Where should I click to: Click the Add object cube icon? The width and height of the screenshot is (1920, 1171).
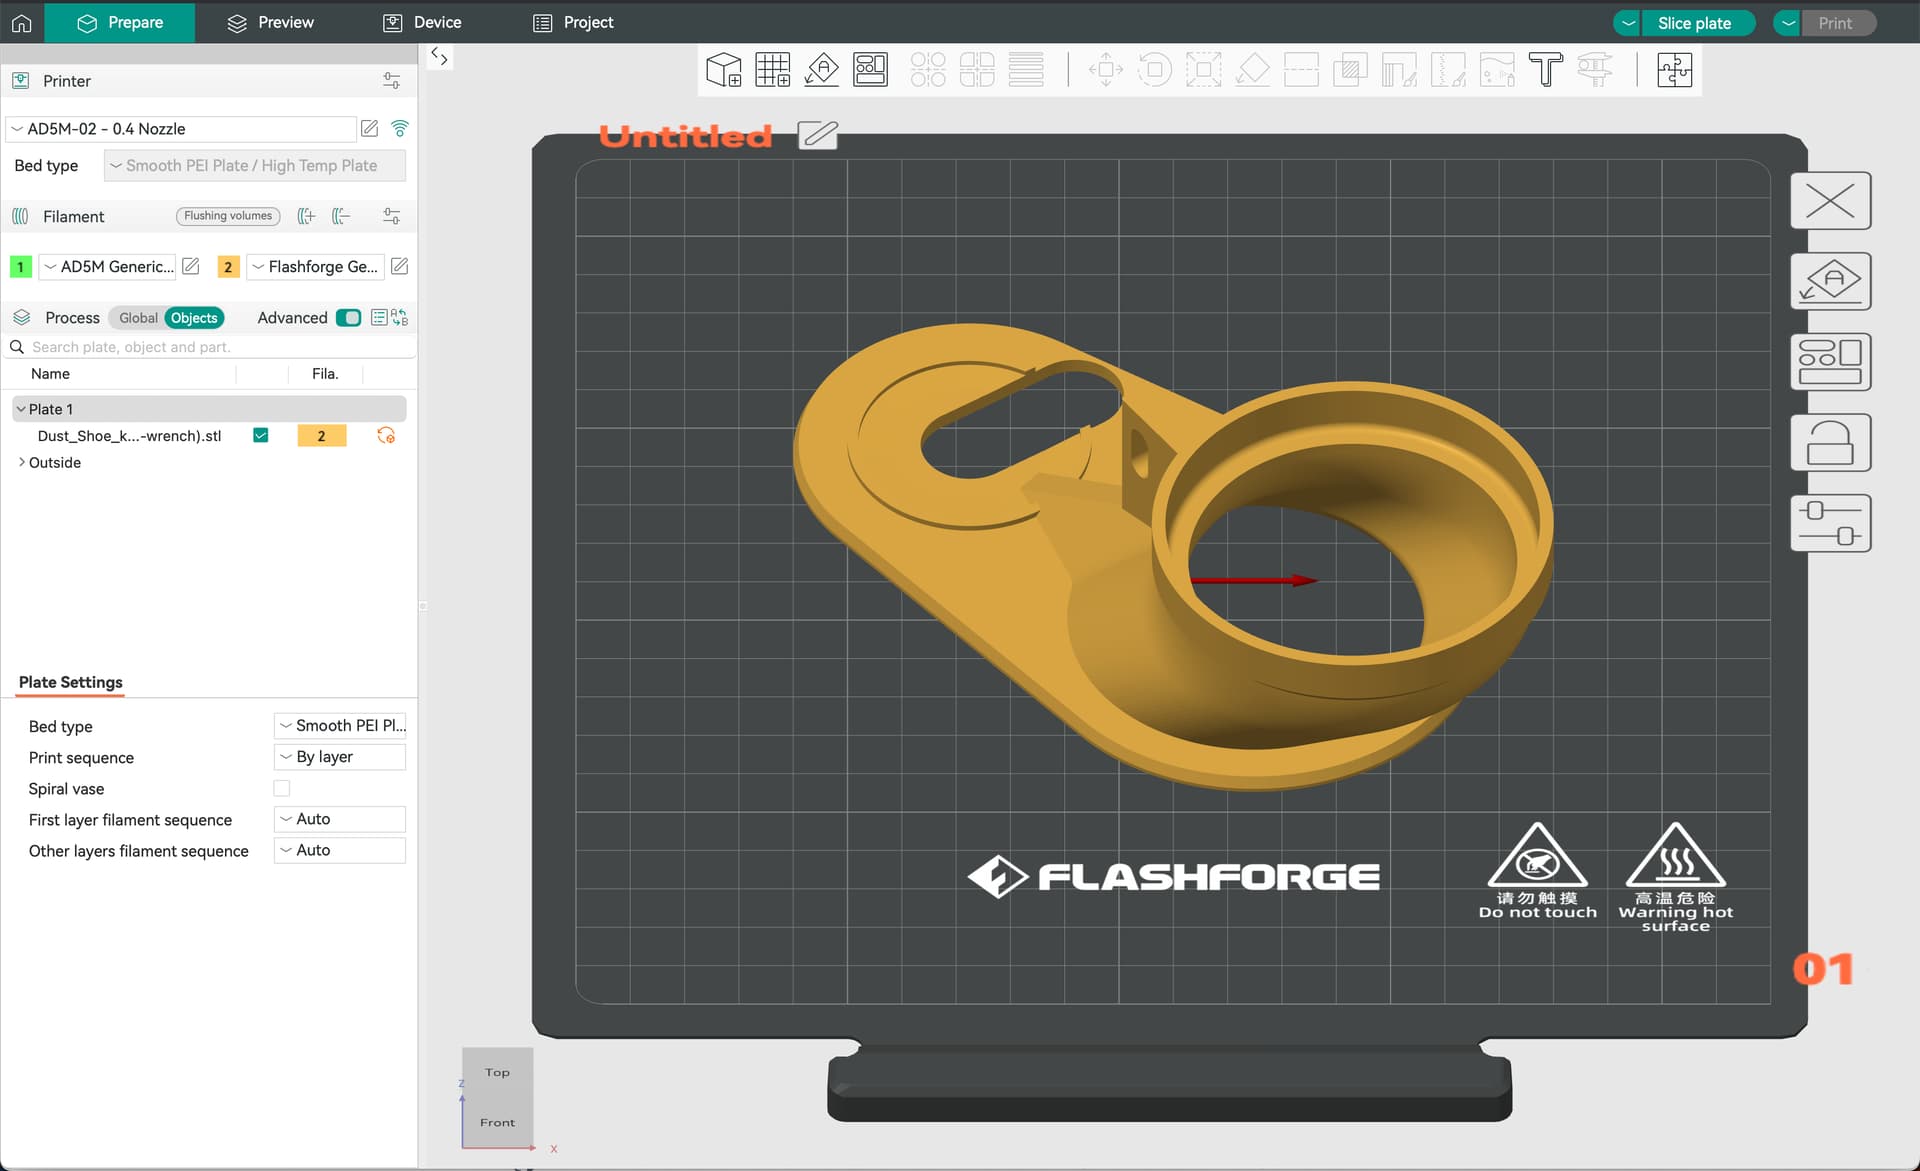tap(723, 70)
